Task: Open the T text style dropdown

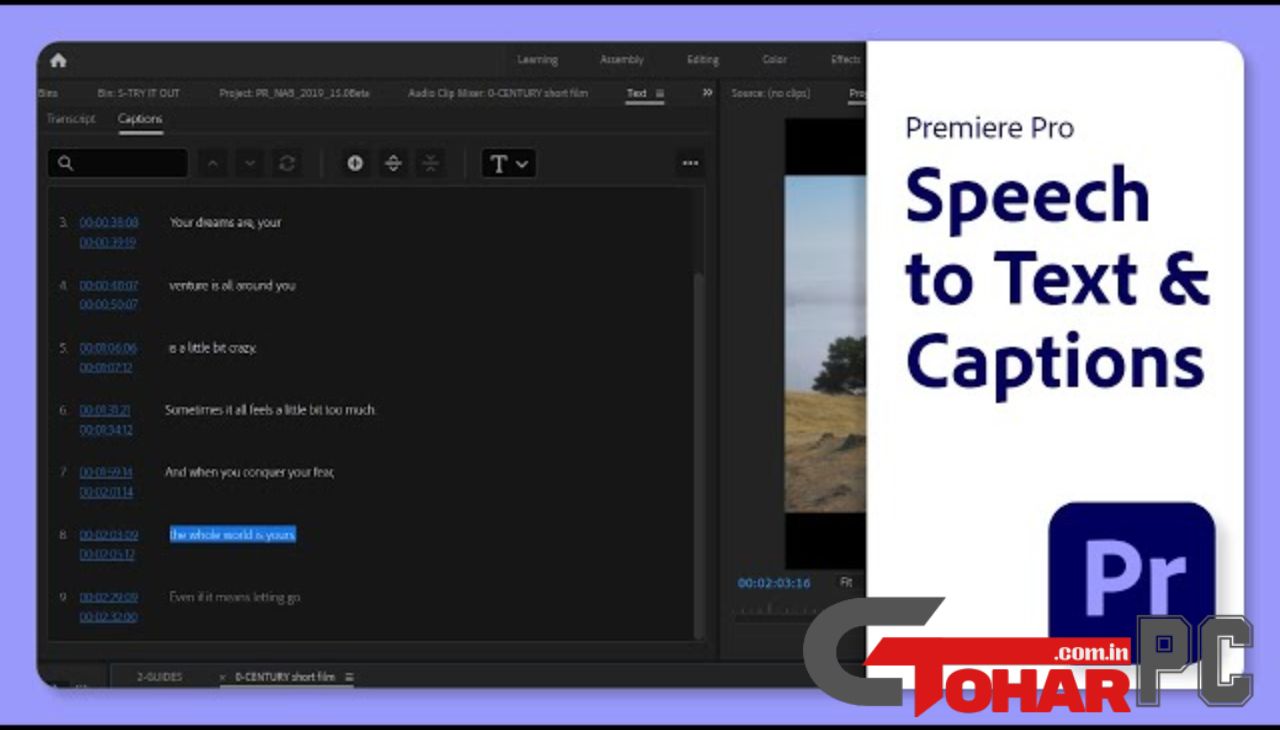Action: point(509,164)
